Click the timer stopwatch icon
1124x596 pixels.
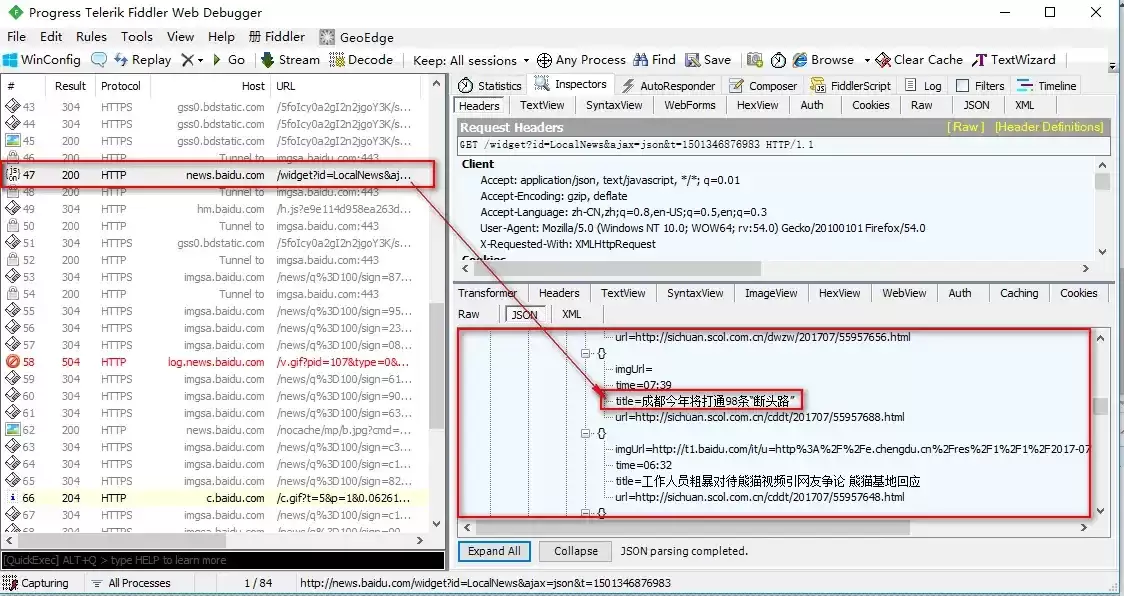click(778, 60)
